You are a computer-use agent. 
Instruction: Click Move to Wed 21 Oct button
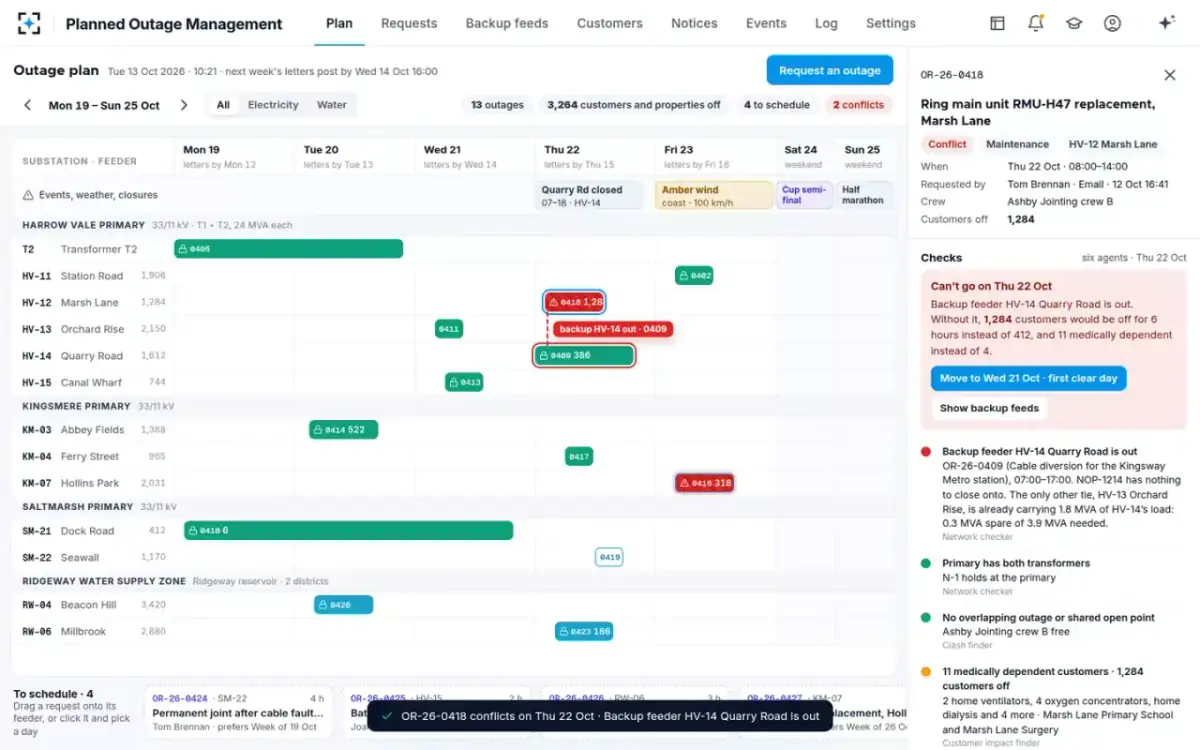click(x=1029, y=379)
